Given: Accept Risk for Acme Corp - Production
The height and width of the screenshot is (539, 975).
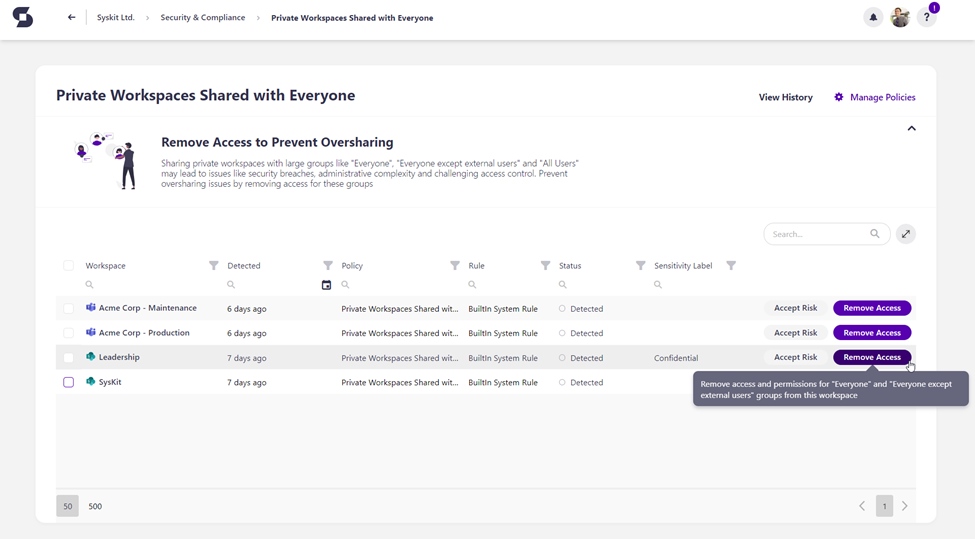Looking at the screenshot, I should (x=795, y=333).
